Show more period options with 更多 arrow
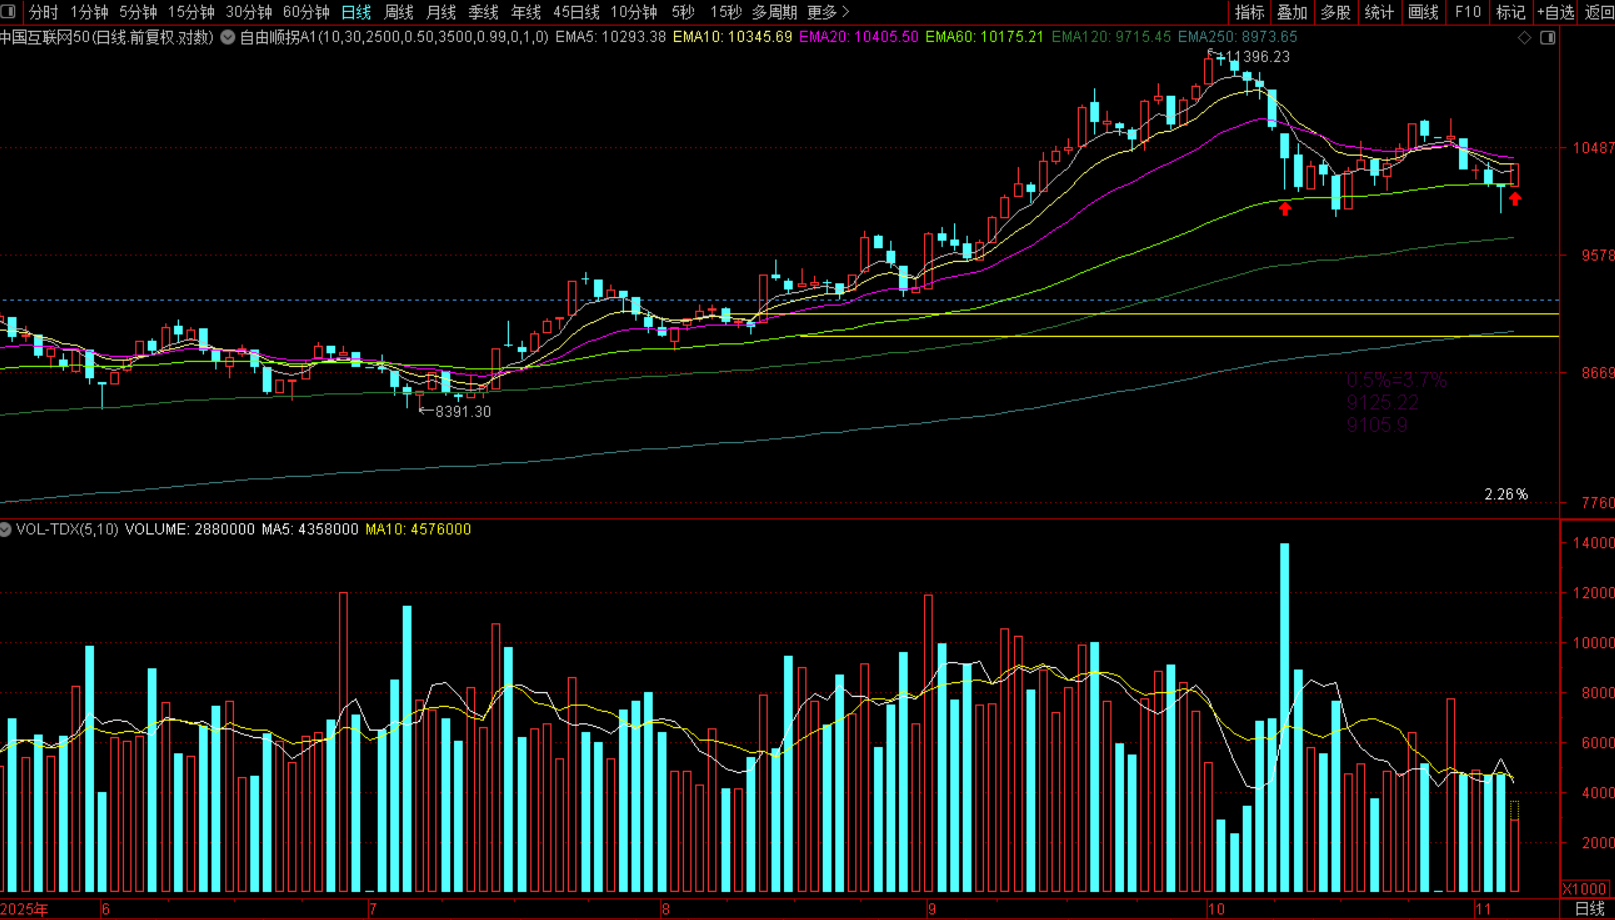 click(x=828, y=12)
